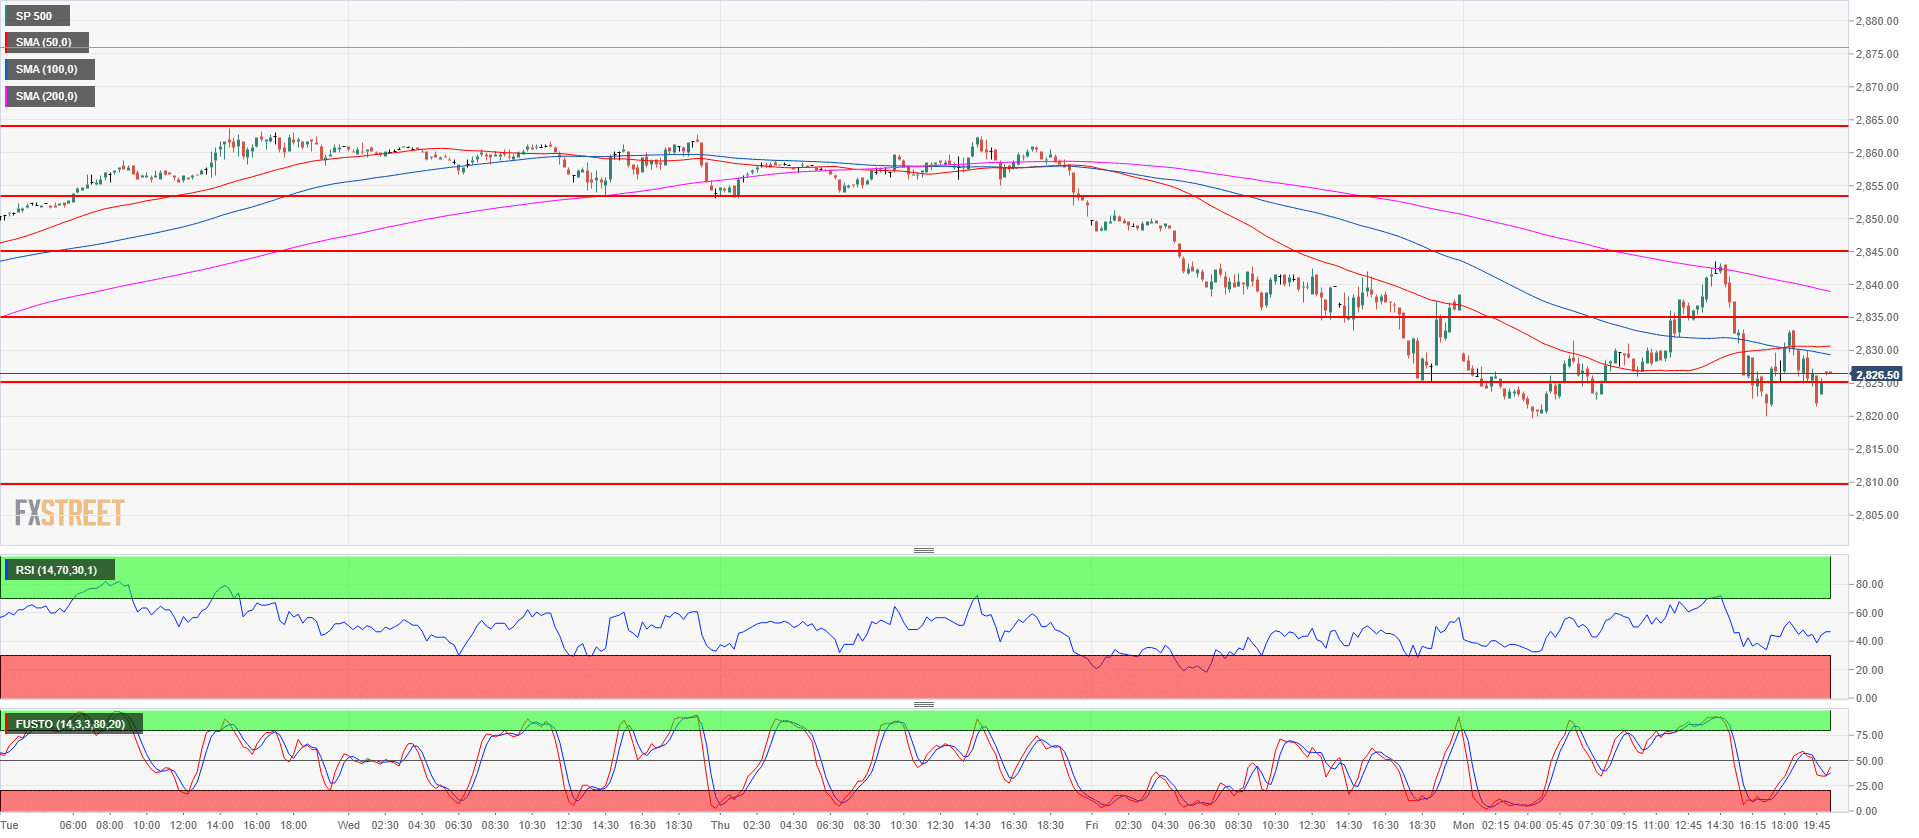The image size is (1919, 838).
Task: Open the RSI (14,70,30,1) indicator label
Action: coord(58,570)
